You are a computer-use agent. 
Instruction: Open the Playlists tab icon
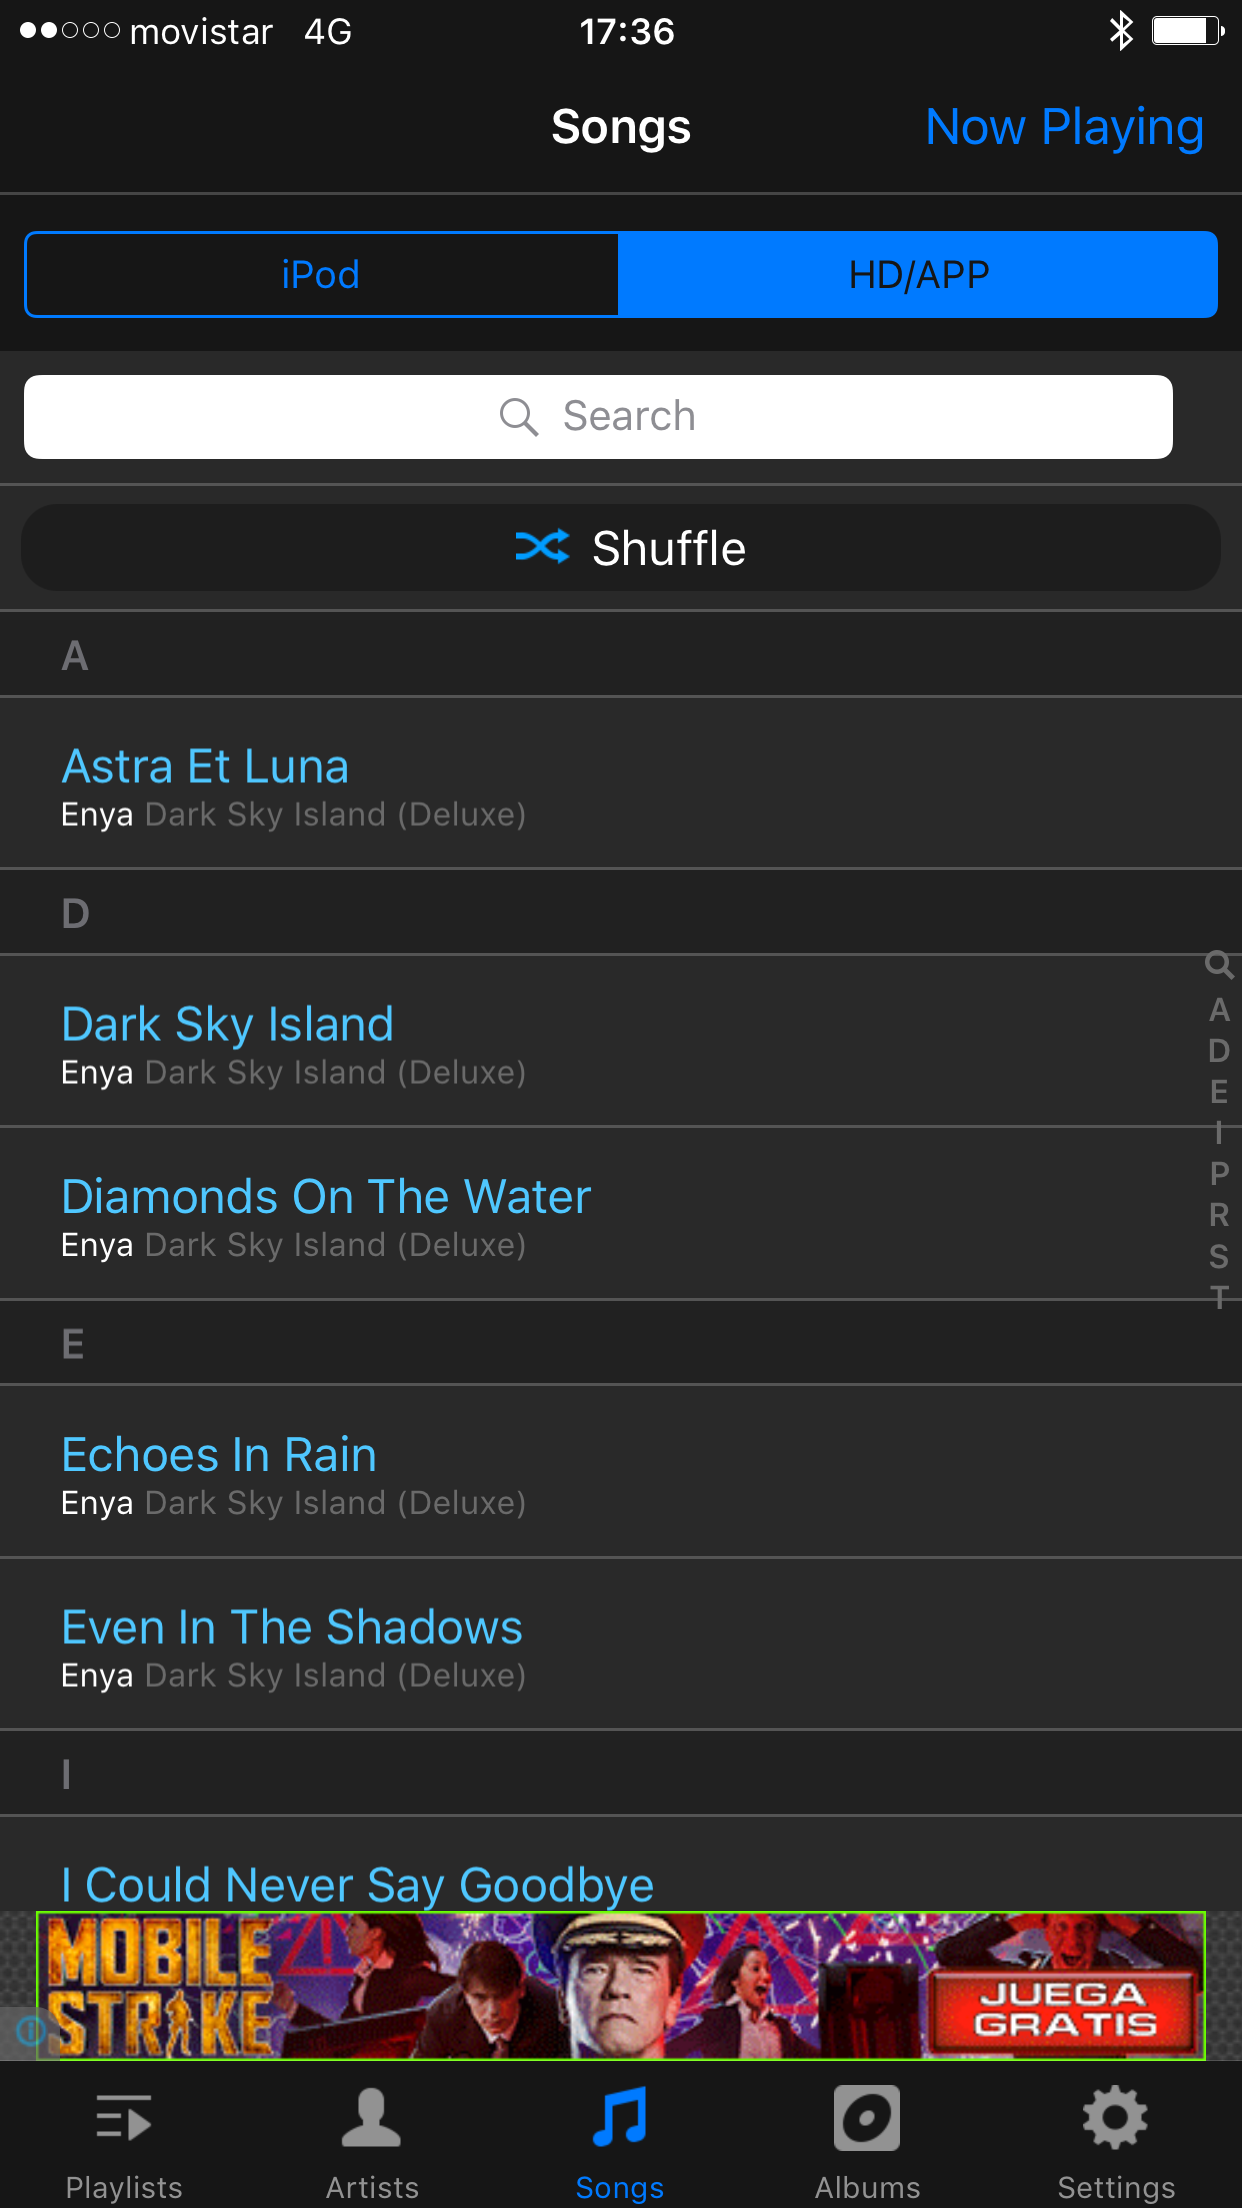(124, 2118)
